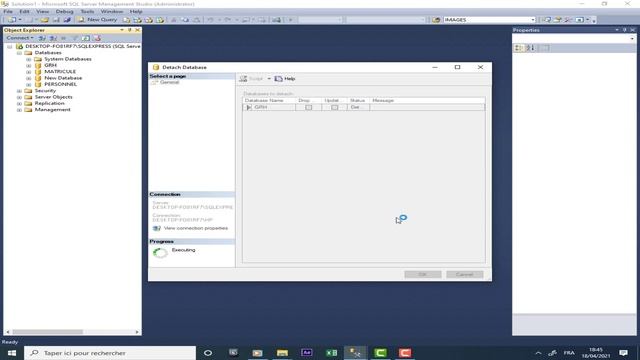640x360 pixels.
Task: Select the GRH row in detach list
Action: pos(363,107)
